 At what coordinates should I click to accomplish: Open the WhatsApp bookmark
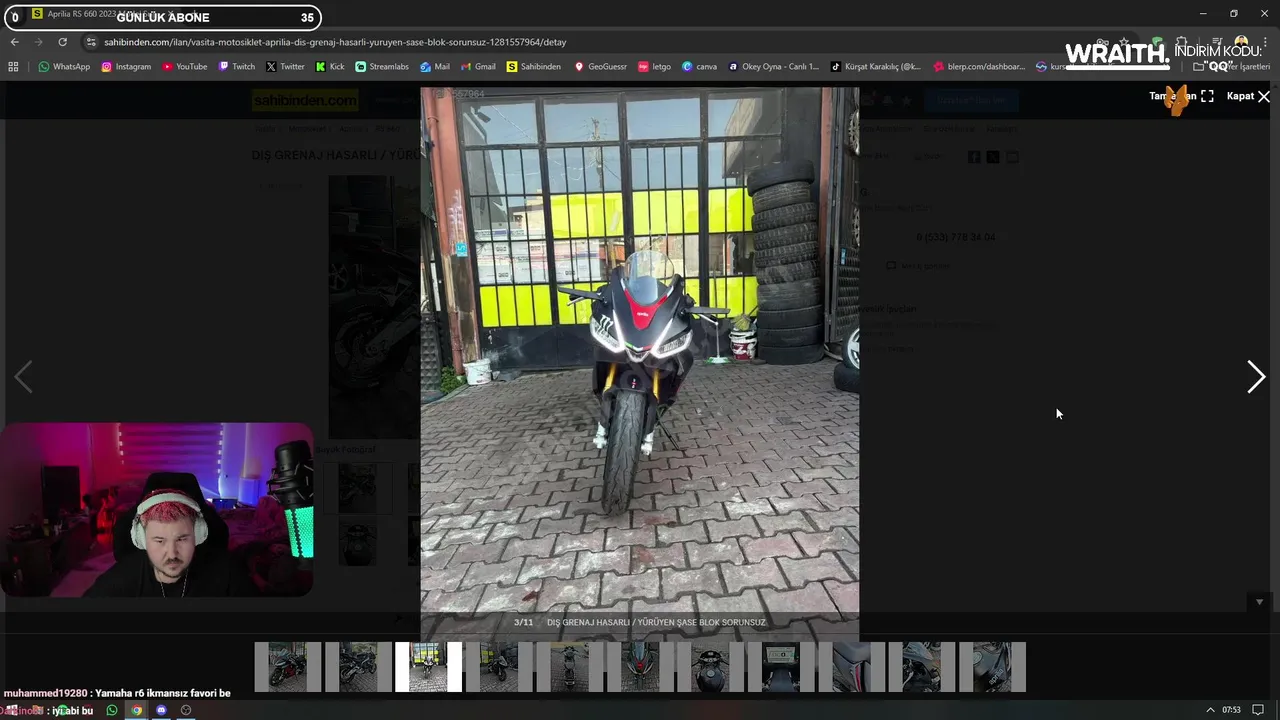pyautogui.click(x=64, y=67)
